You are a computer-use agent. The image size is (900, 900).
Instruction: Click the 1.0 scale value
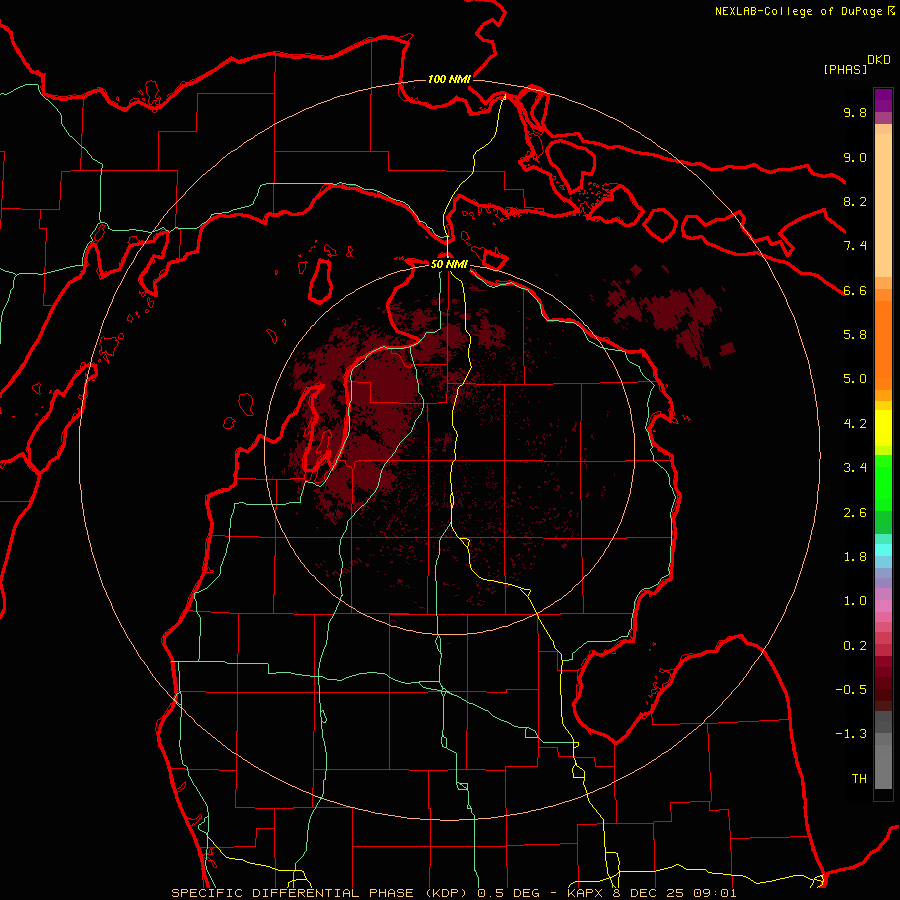tap(855, 601)
